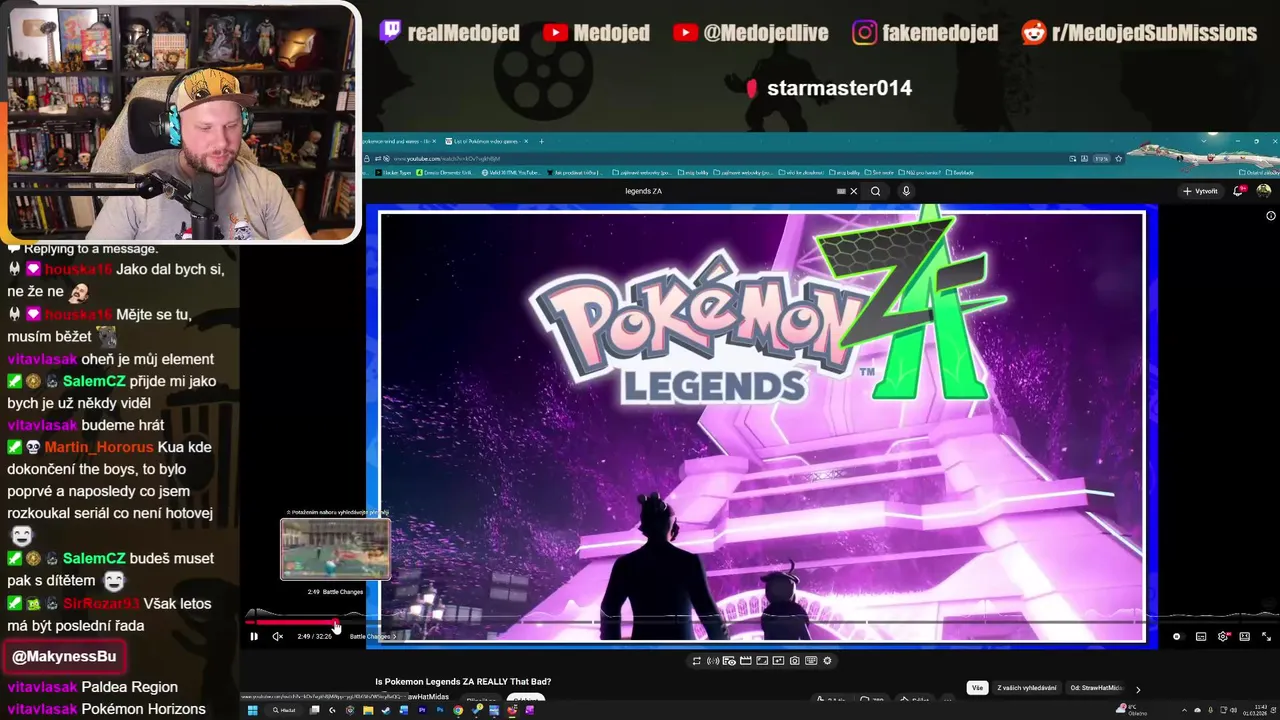Select Od: StrawHatMidas filter chip
1280x720 pixels.
pyautogui.click(x=1096, y=688)
